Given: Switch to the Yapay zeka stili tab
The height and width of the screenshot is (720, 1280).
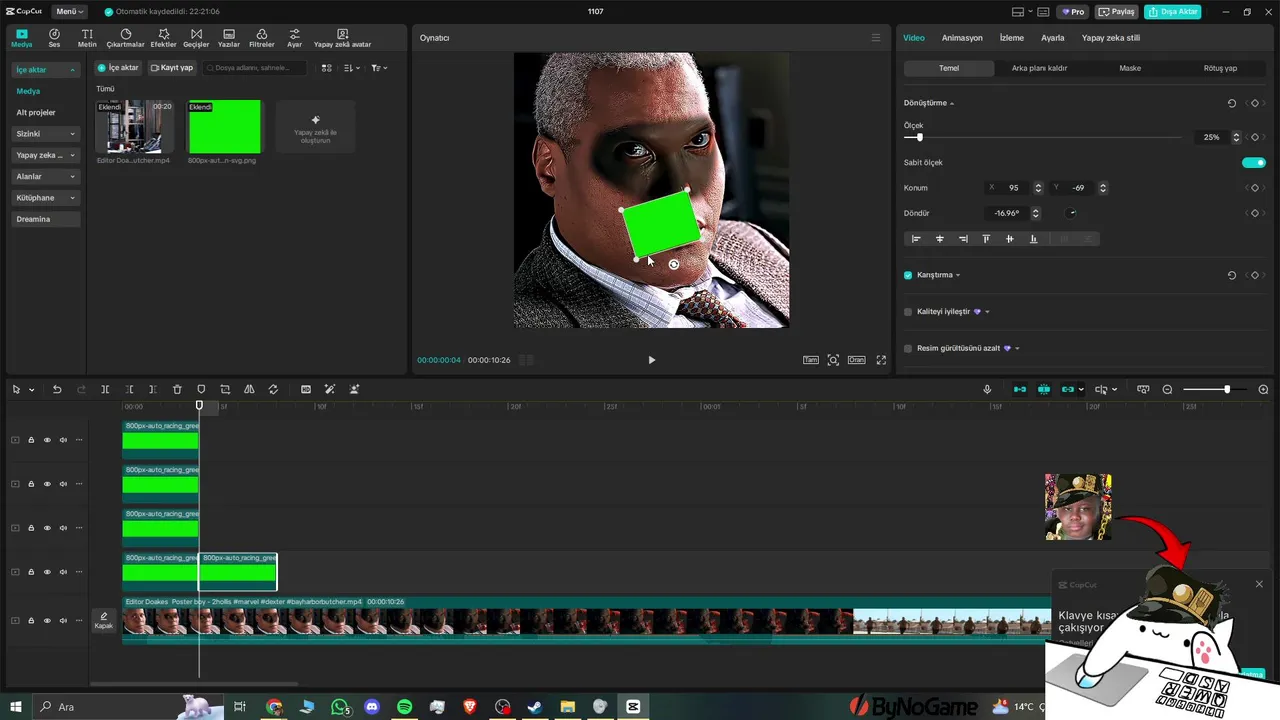Looking at the screenshot, I should point(1111,38).
